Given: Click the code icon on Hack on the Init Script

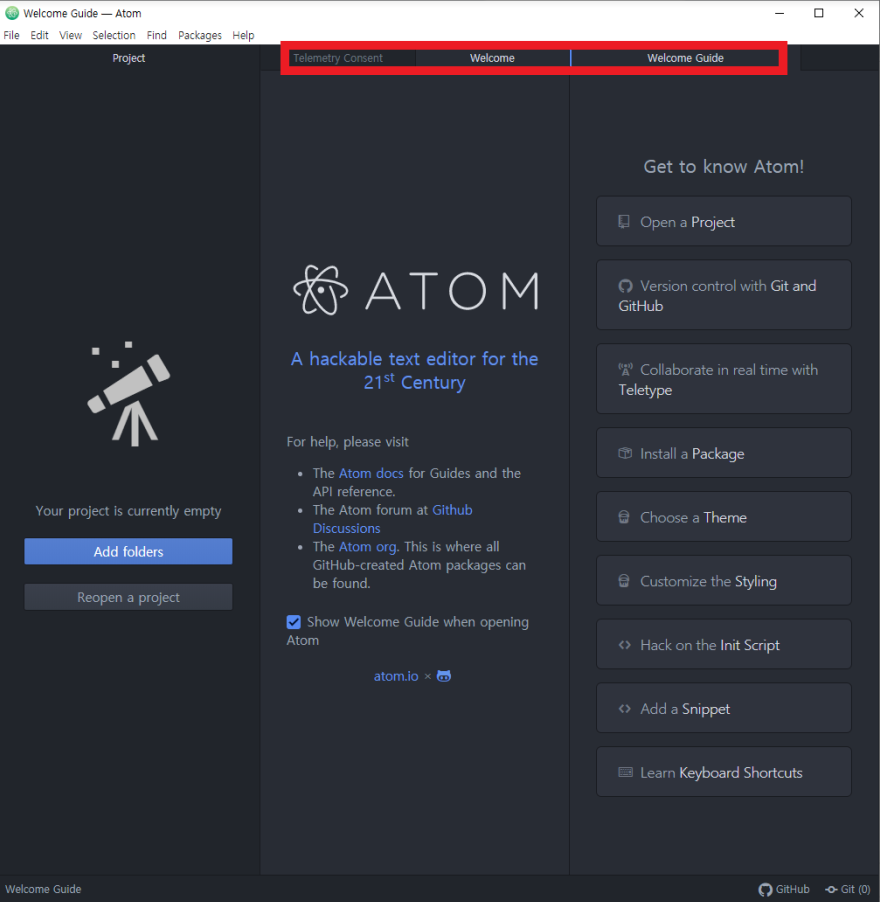Looking at the screenshot, I should pos(625,645).
